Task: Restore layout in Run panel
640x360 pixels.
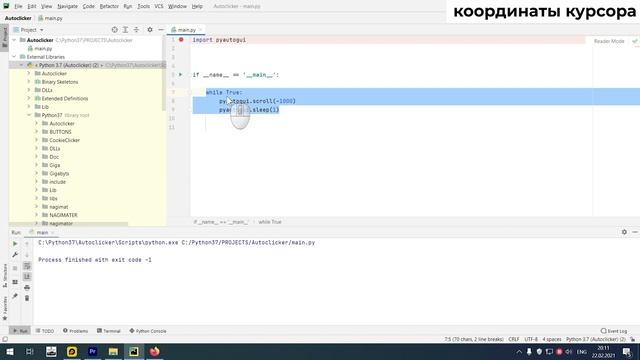Action: click(15, 282)
